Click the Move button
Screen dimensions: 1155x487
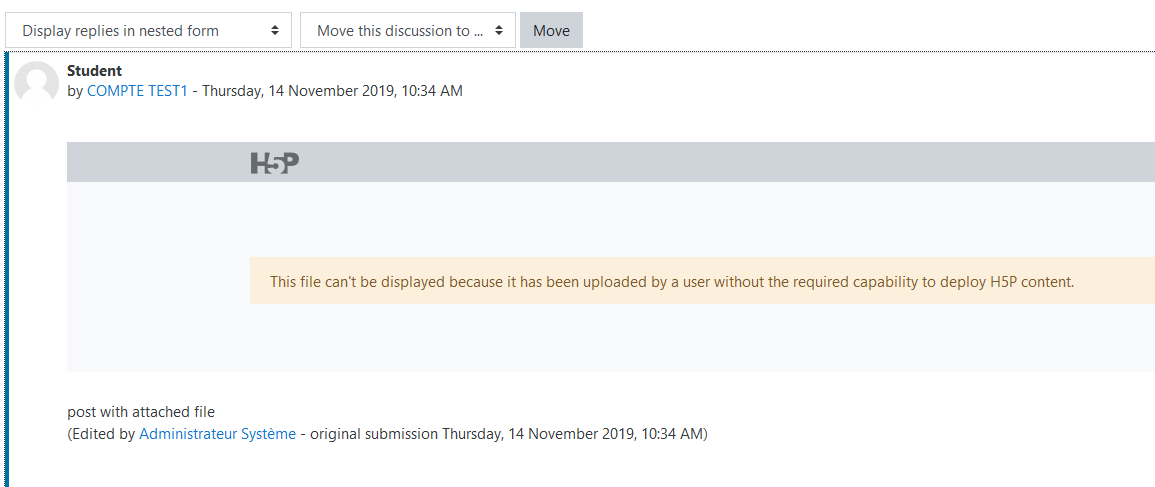coord(551,30)
